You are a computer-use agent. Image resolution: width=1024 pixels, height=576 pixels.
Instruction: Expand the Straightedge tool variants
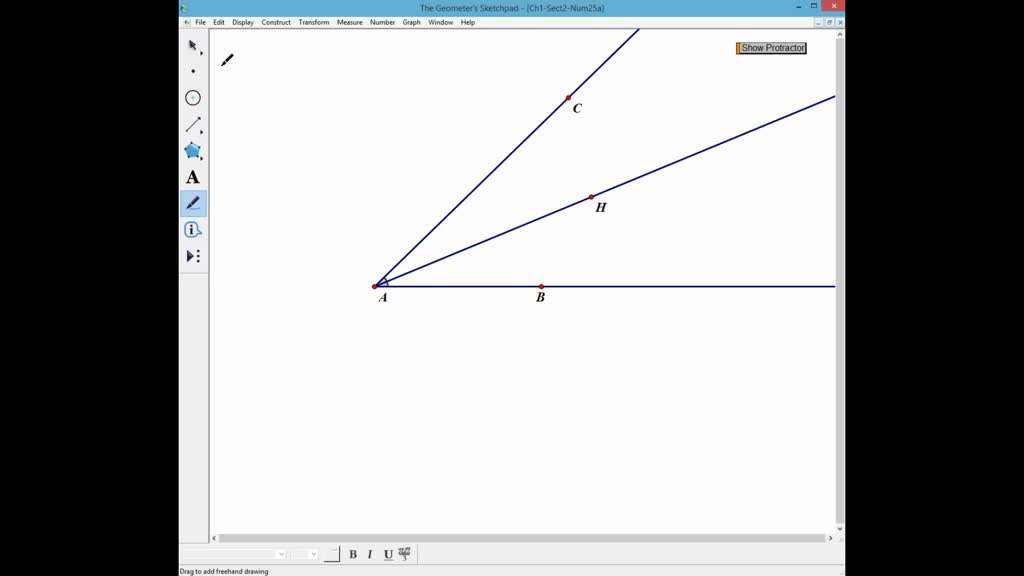coord(200,130)
